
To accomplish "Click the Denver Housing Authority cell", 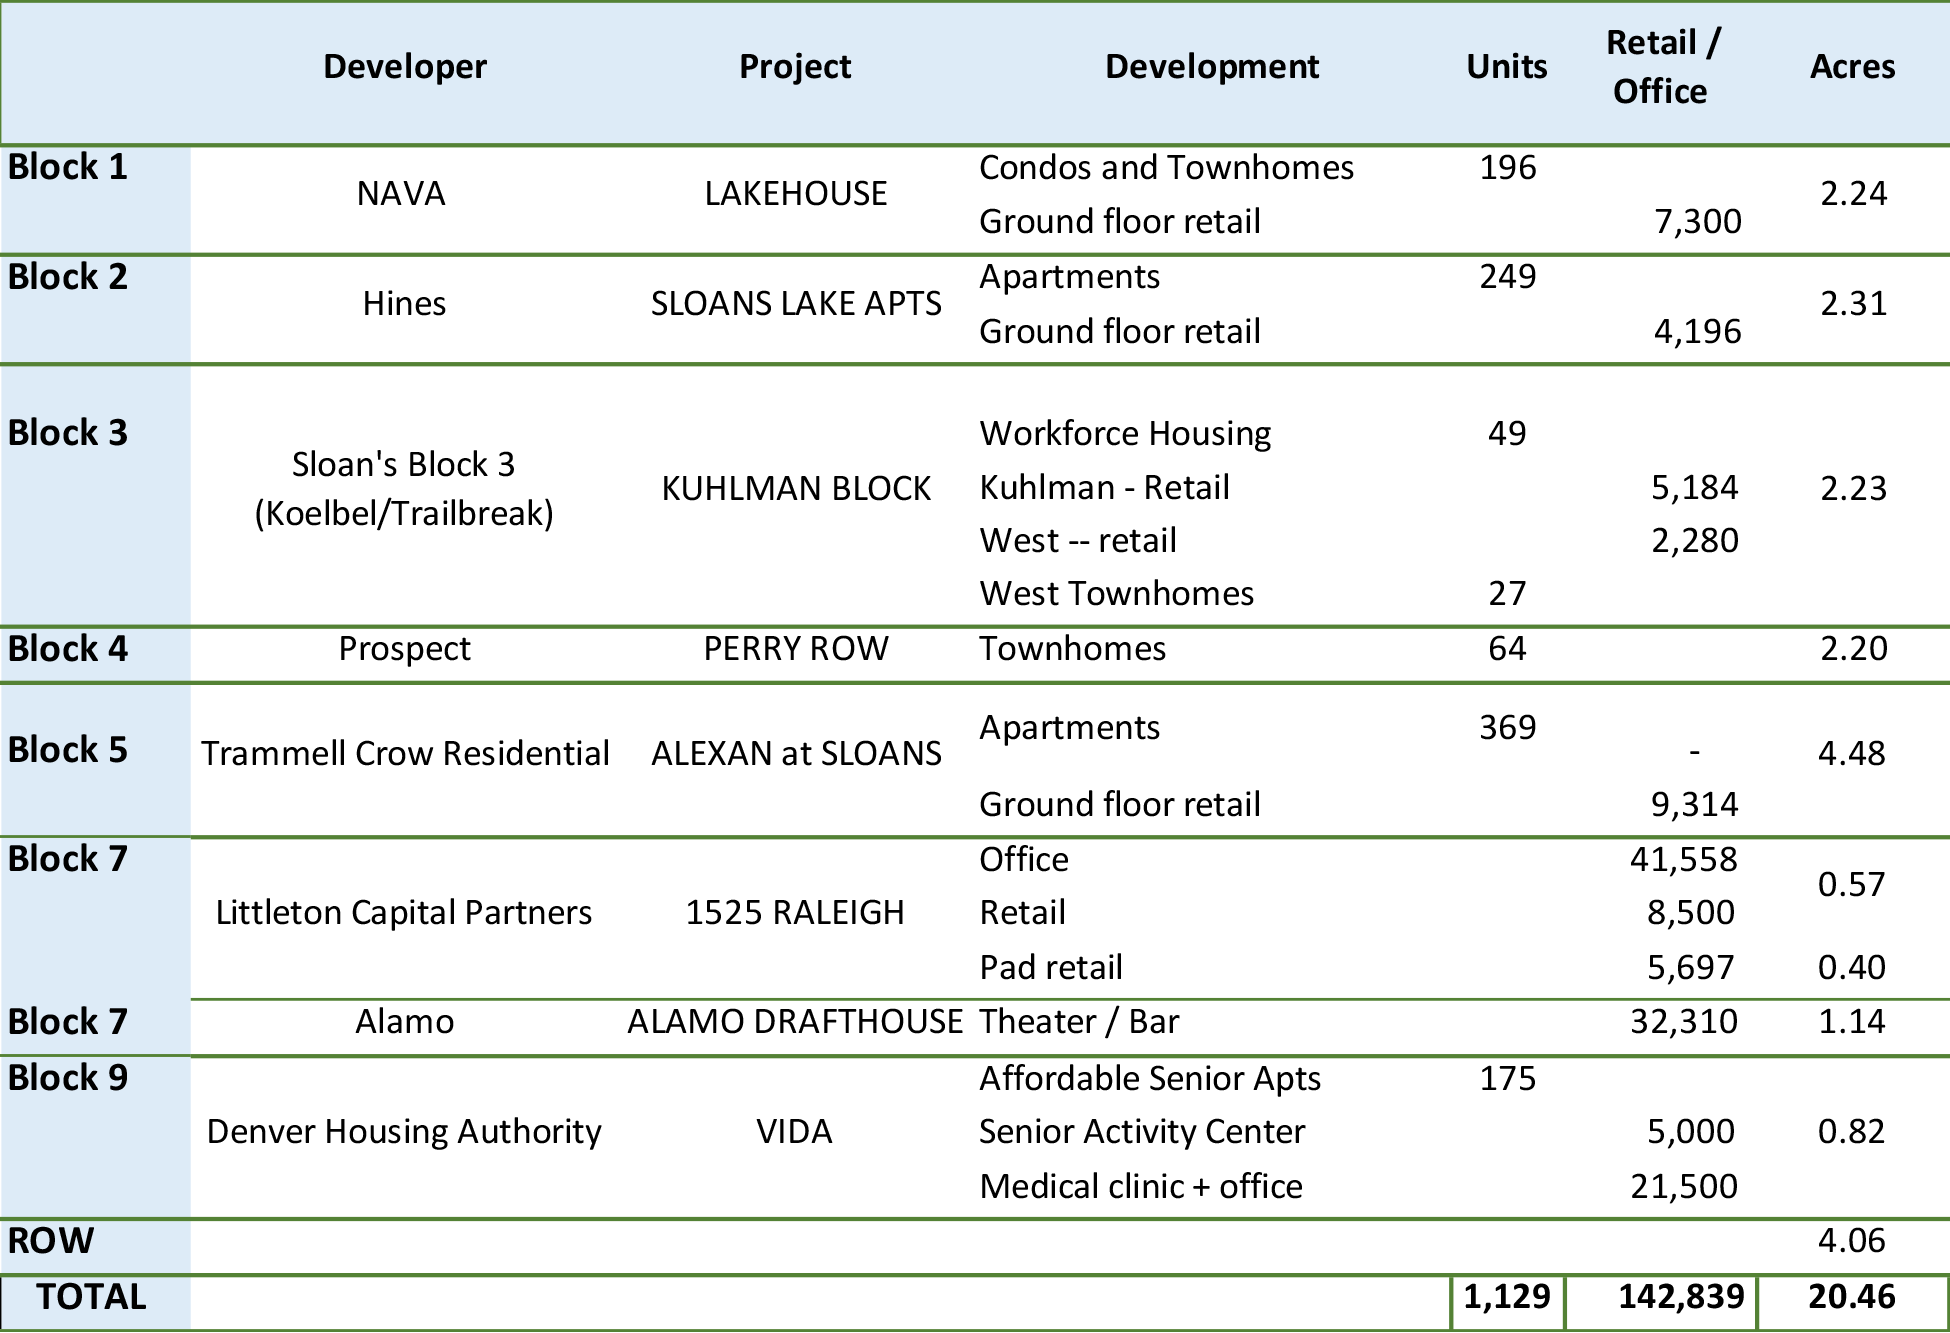I will [404, 1132].
